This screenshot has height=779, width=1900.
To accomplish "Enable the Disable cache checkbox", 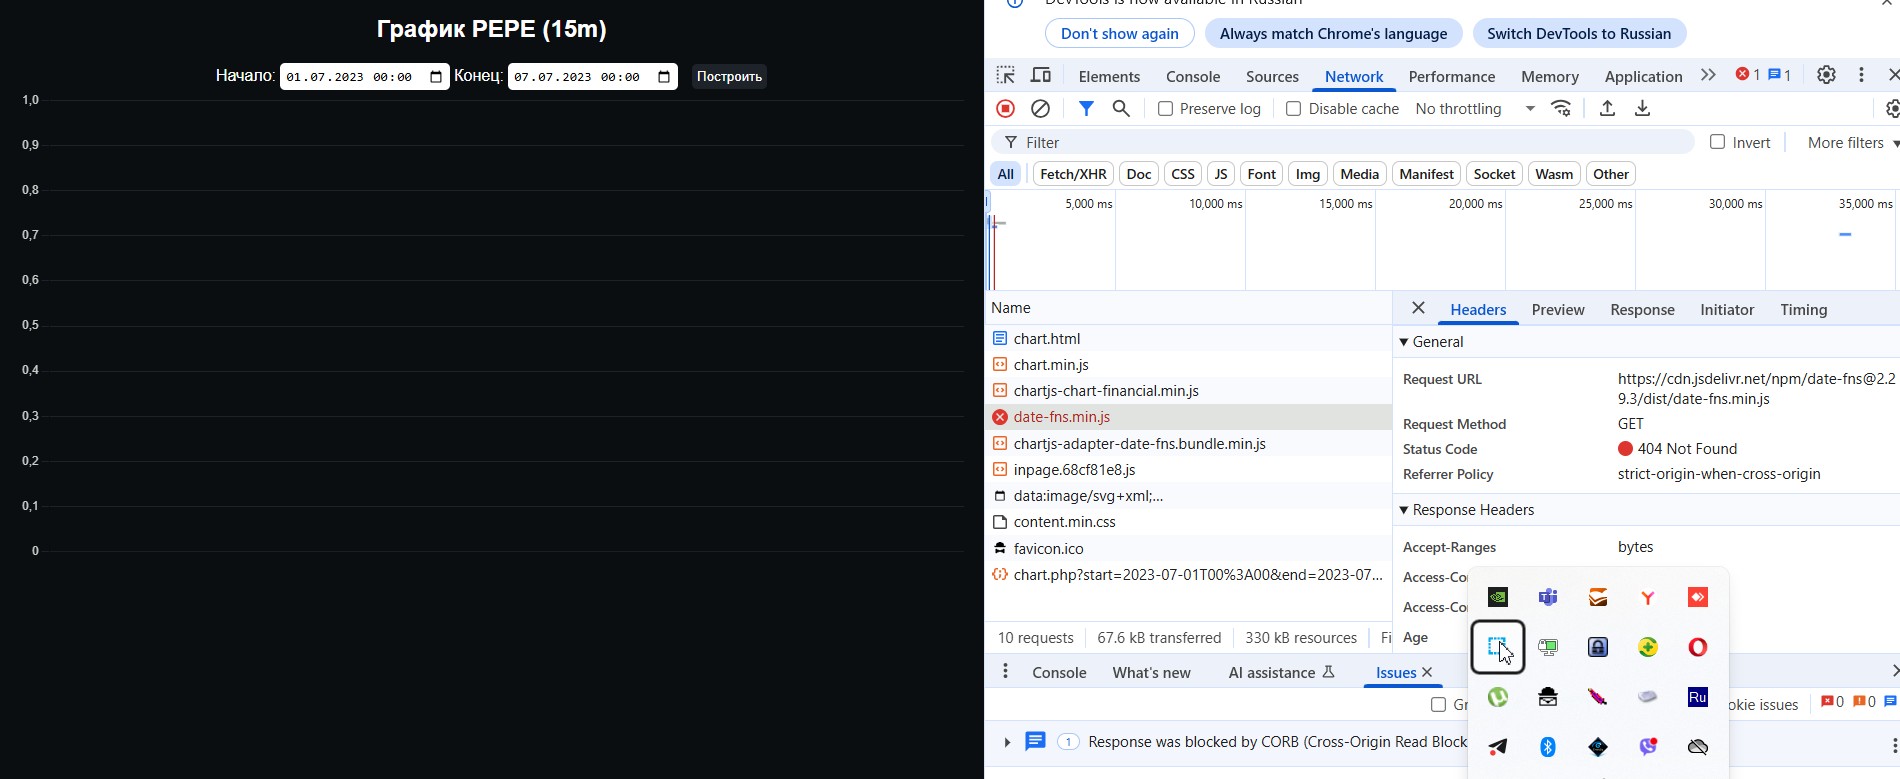I will 1293,108.
